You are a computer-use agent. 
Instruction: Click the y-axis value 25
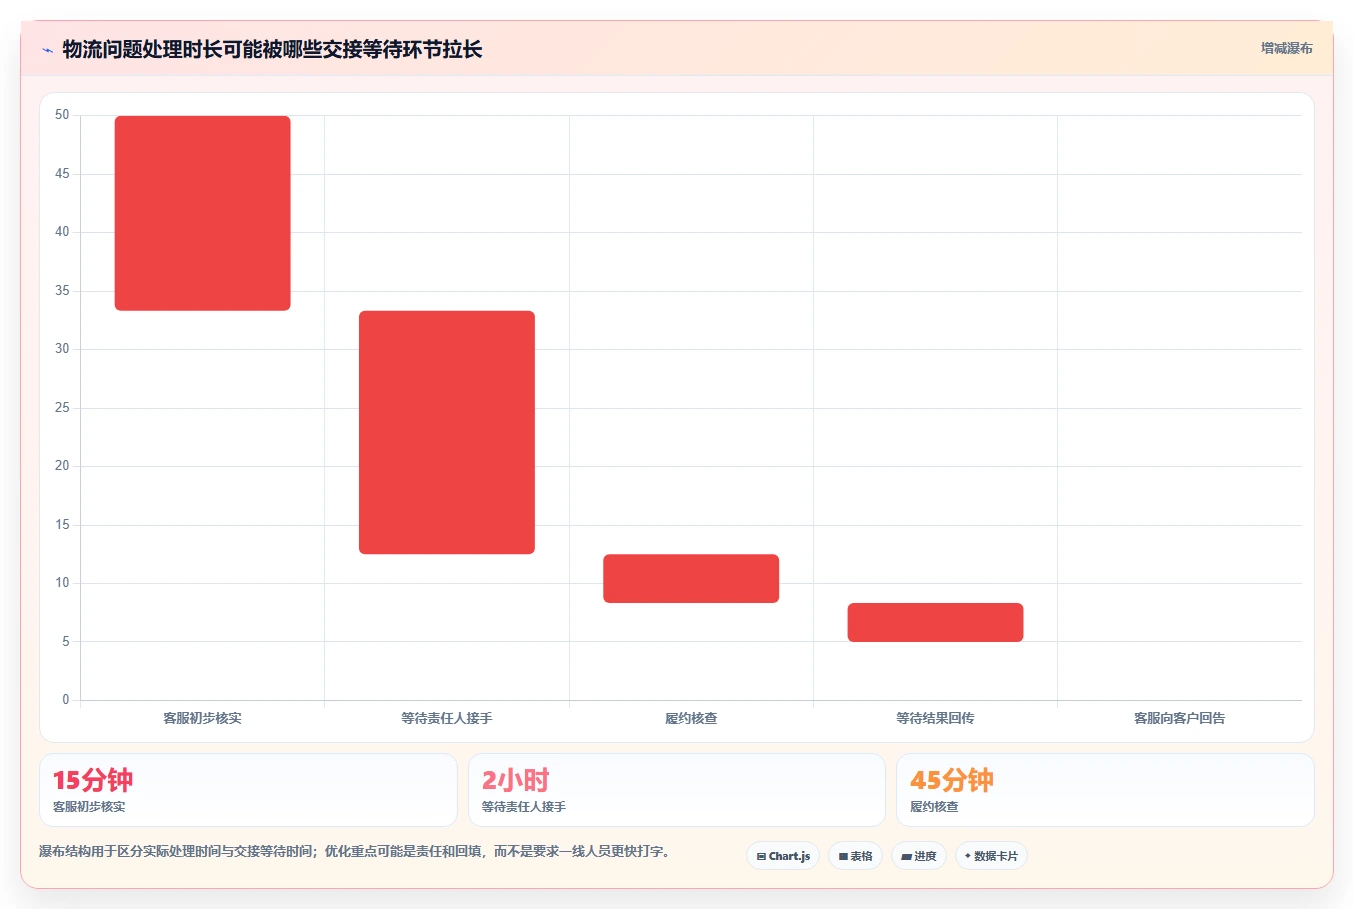pyautogui.click(x=62, y=408)
